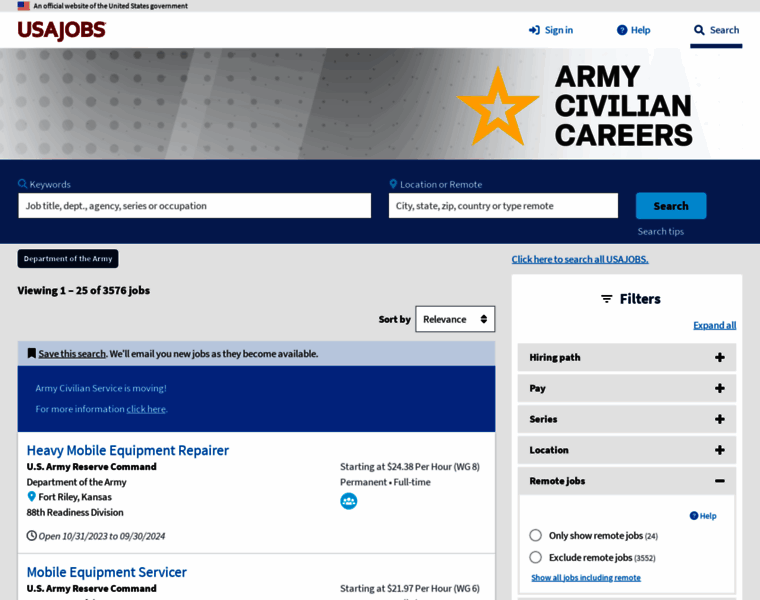Image resolution: width=760 pixels, height=600 pixels.
Task: Click the Location or Remote field
Action: click(503, 206)
